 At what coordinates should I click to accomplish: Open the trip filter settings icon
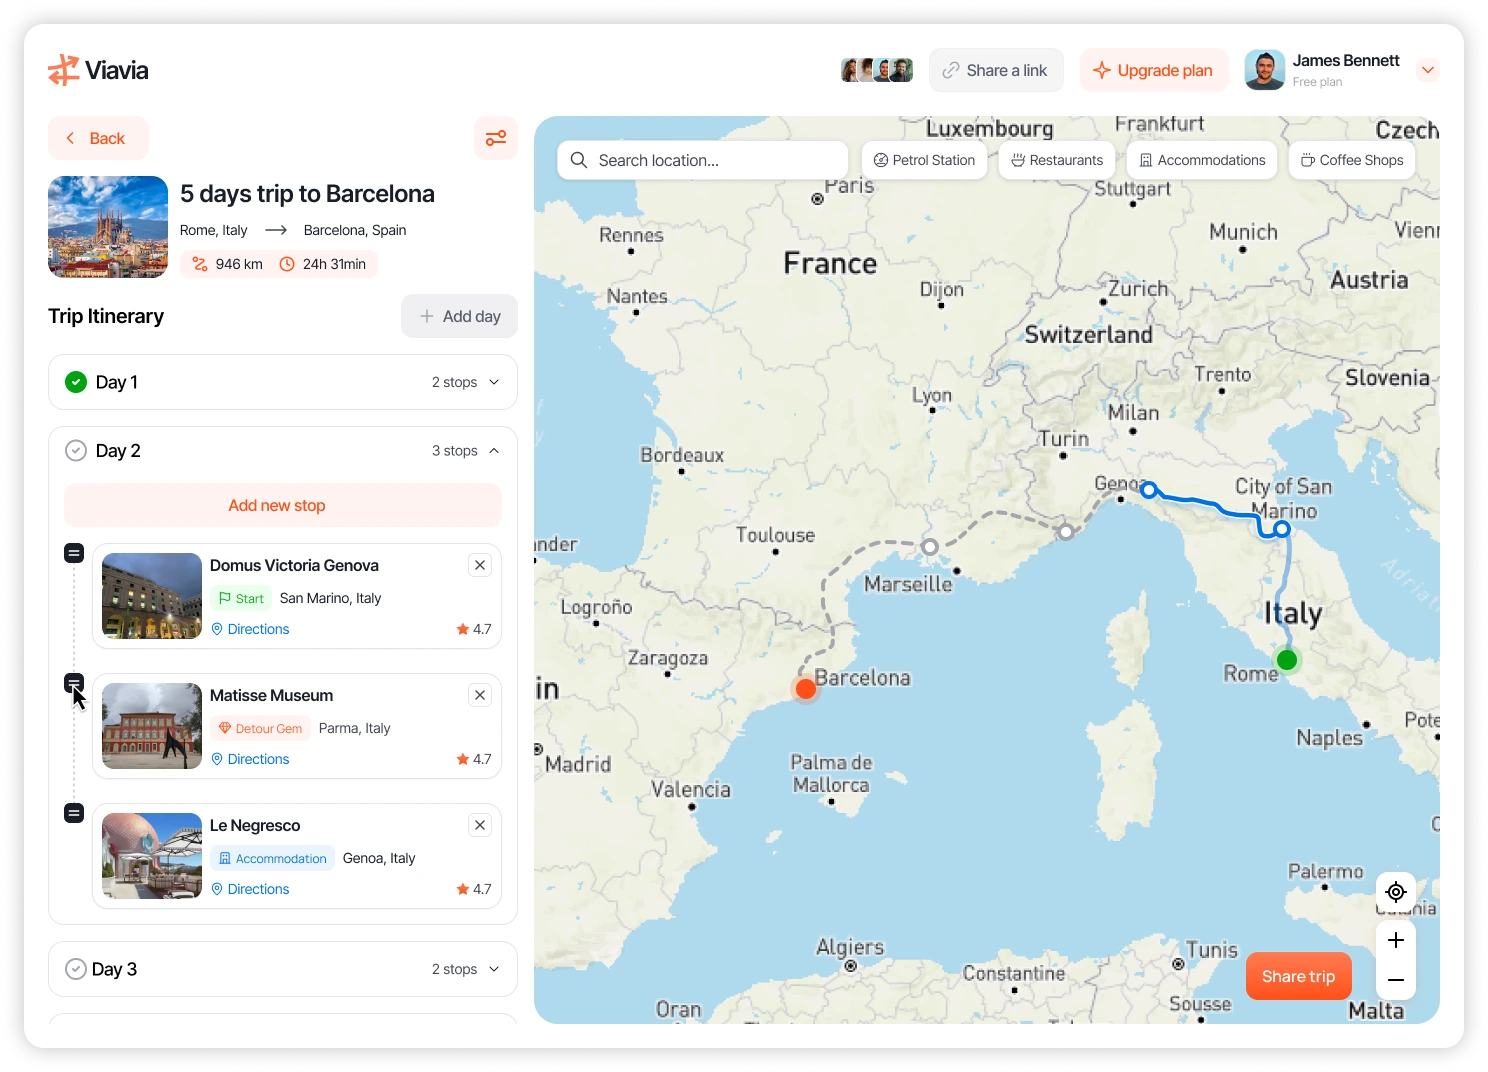pos(496,138)
